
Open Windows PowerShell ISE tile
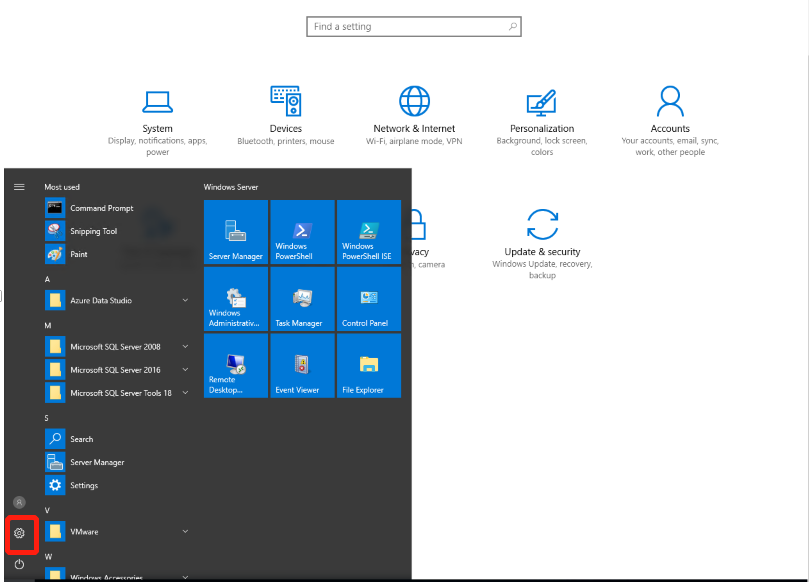tap(368, 232)
